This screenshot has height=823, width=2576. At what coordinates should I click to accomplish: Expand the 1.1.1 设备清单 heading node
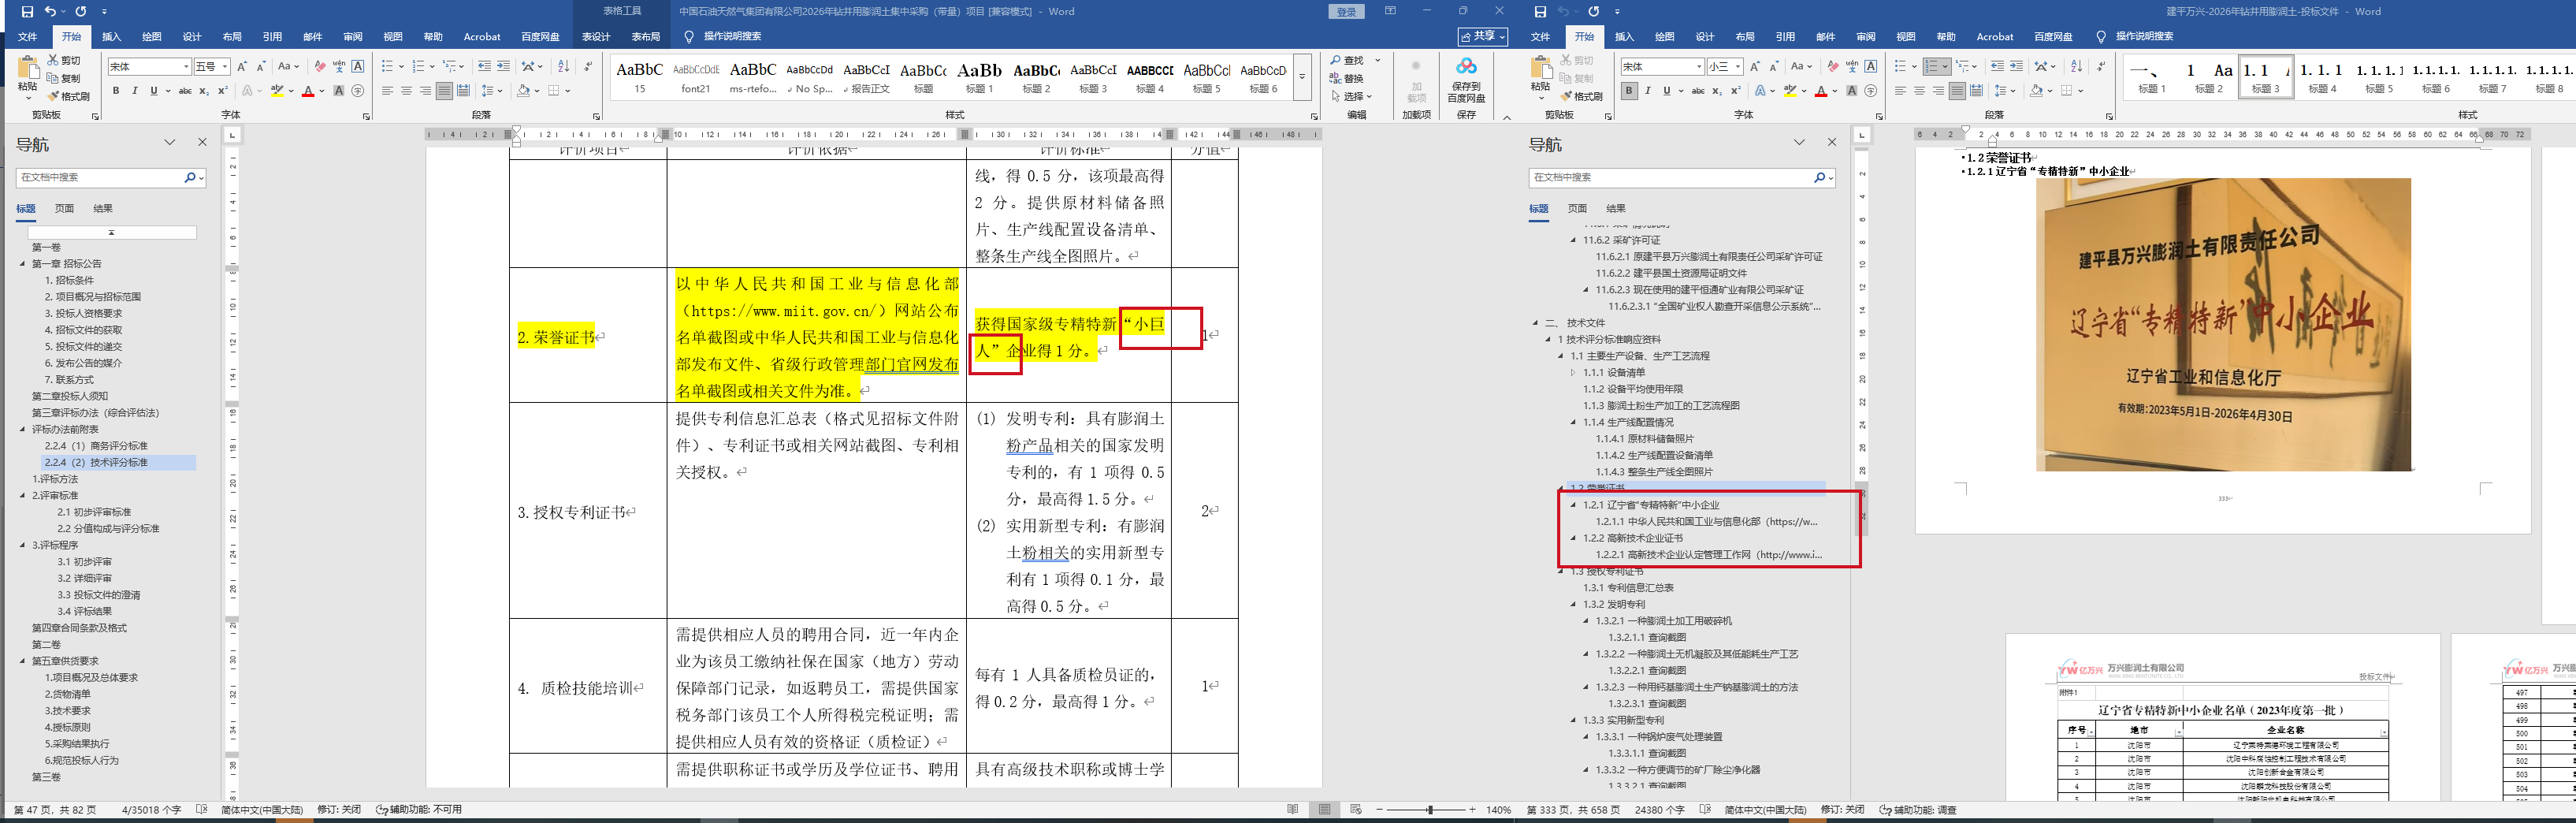1572,373
